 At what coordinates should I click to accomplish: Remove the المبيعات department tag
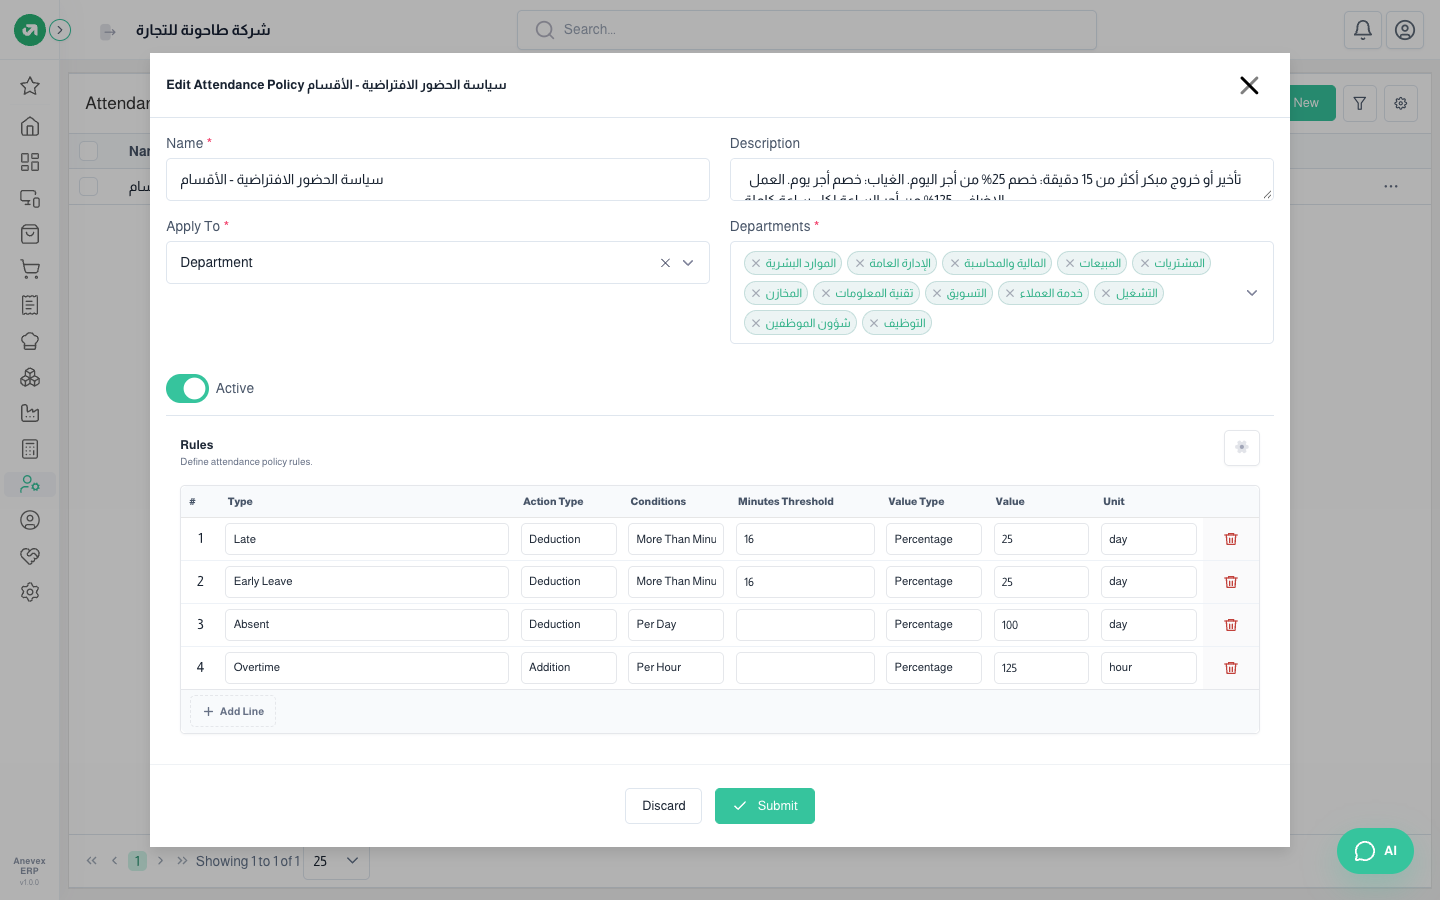[x=1070, y=264]
